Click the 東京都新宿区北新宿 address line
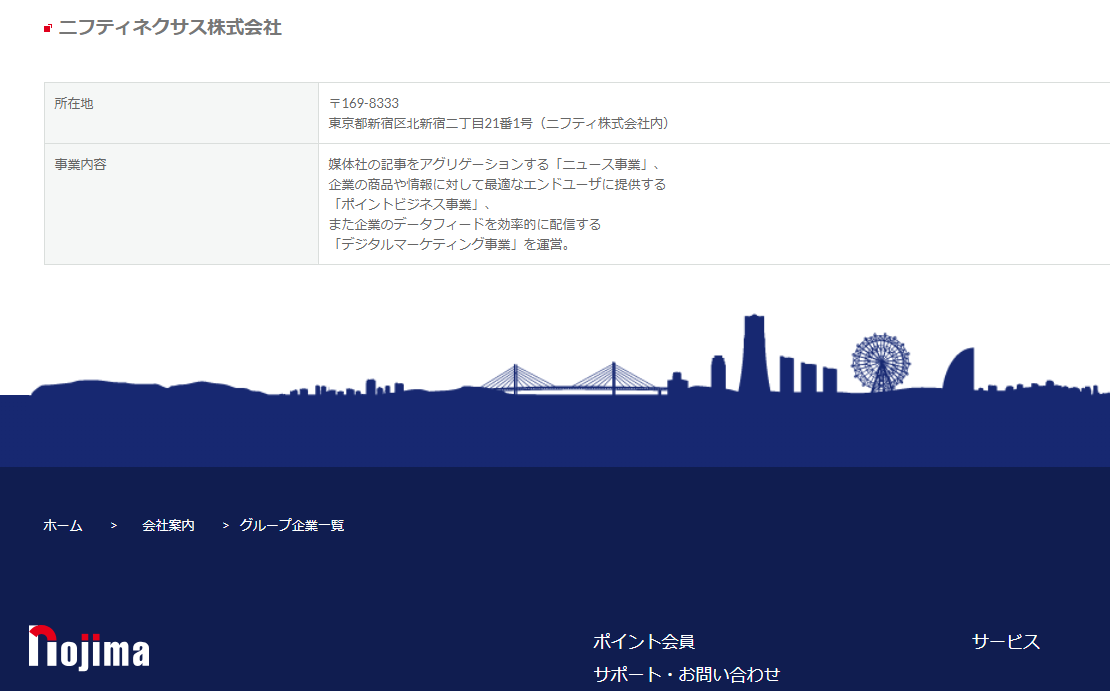This screenshot has width=1110, height=691. pos(498,123)
